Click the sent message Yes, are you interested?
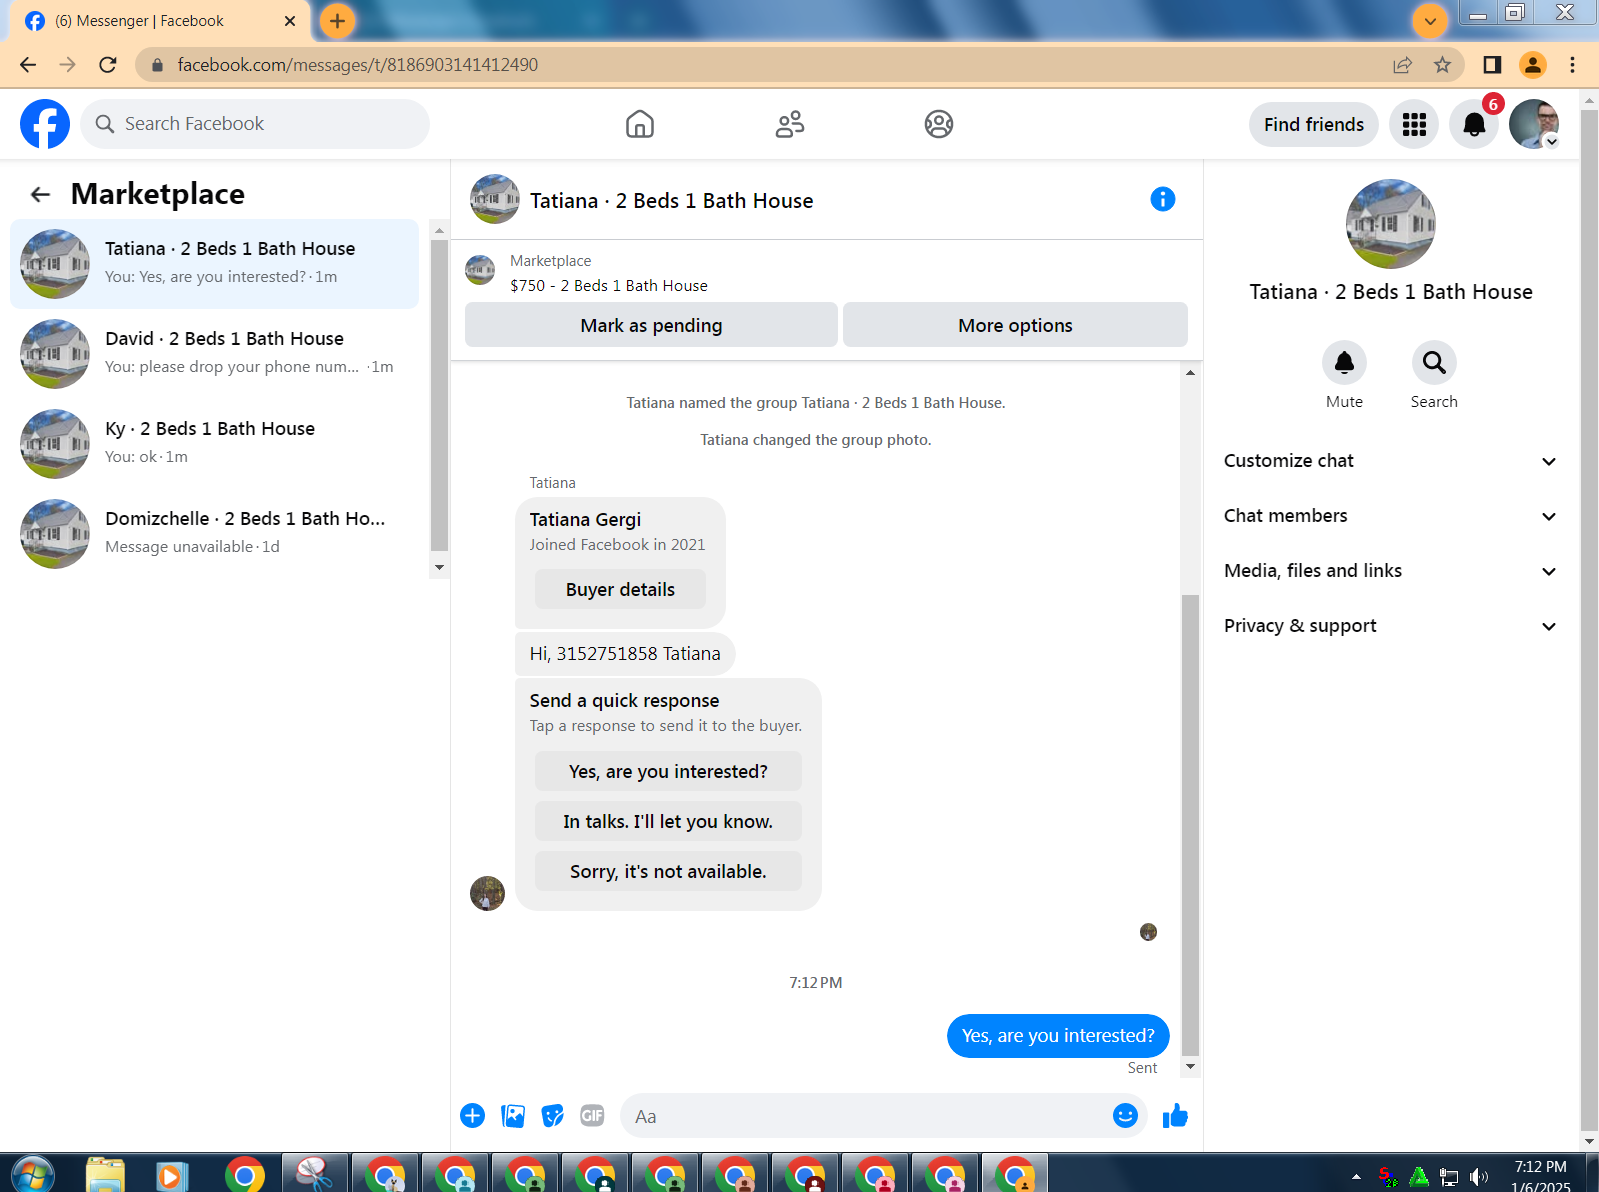 [x=1058, y=1036]
